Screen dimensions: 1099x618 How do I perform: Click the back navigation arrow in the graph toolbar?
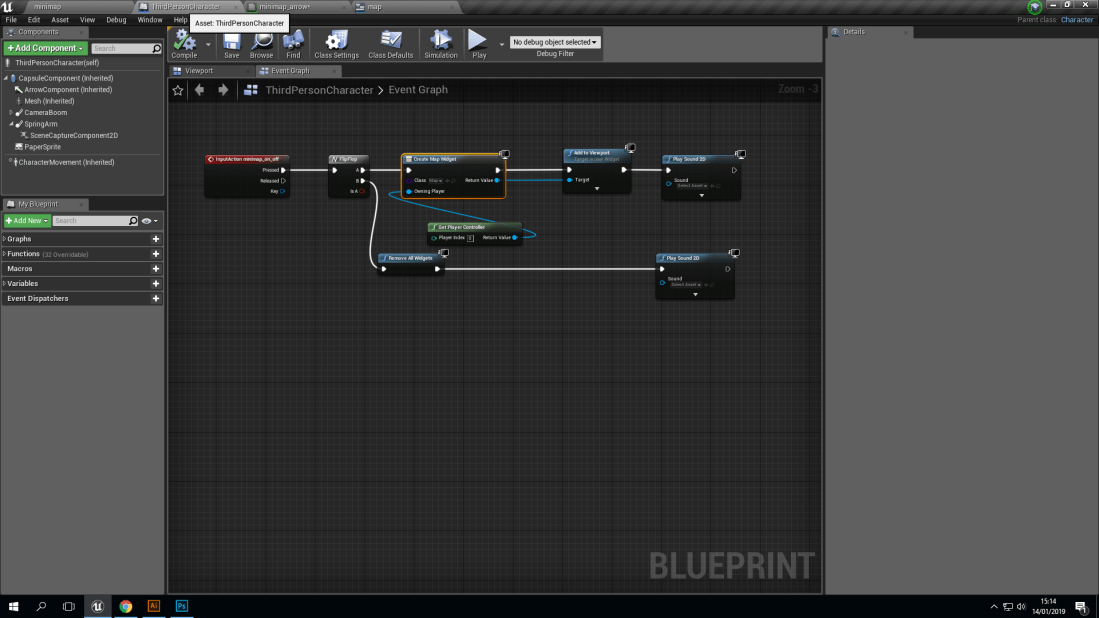199,90
